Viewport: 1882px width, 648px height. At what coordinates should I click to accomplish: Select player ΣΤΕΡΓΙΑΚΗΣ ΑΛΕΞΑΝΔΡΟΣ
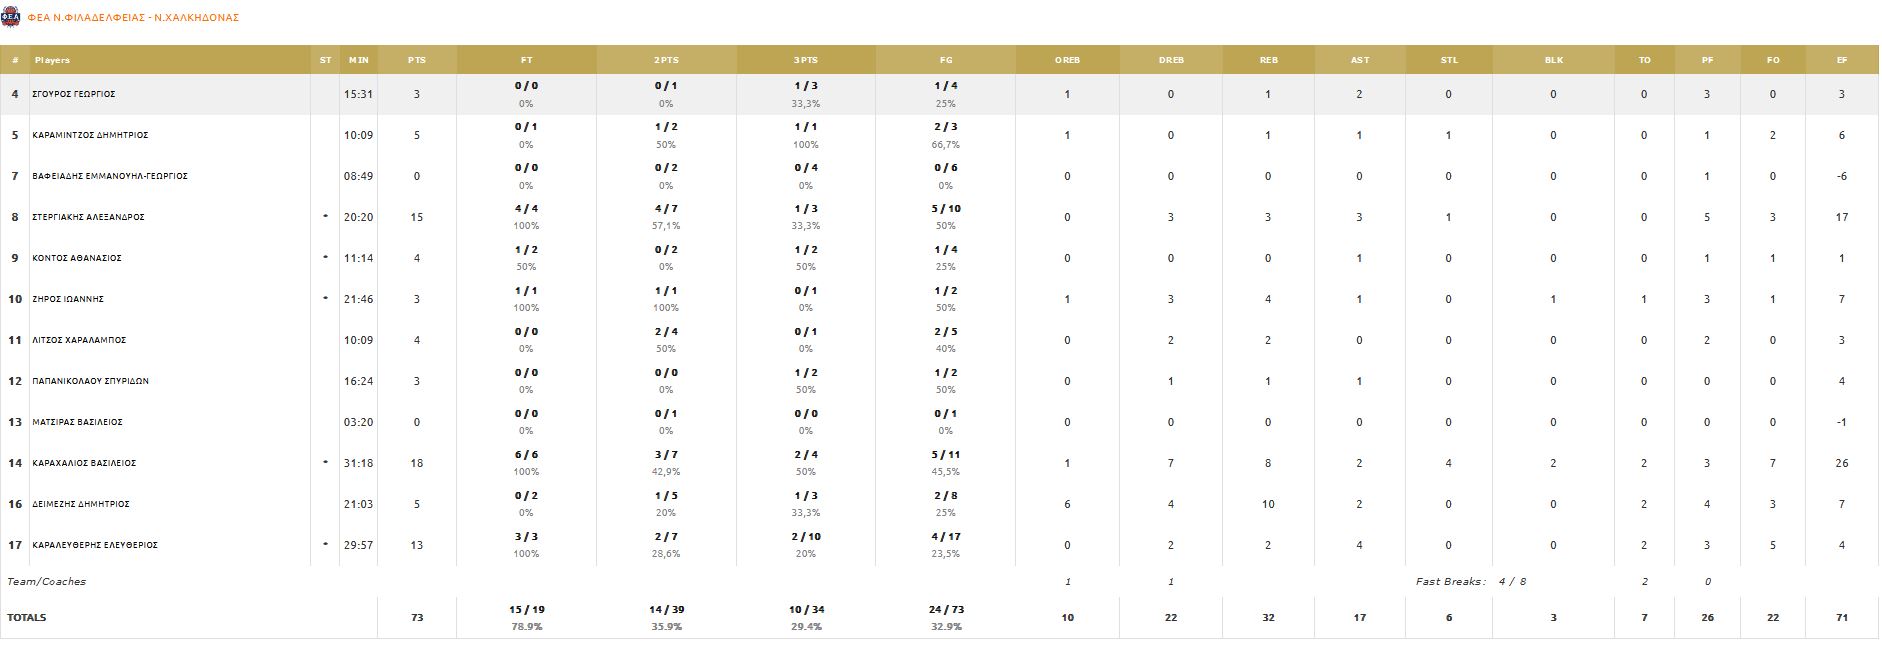[88, 217]
